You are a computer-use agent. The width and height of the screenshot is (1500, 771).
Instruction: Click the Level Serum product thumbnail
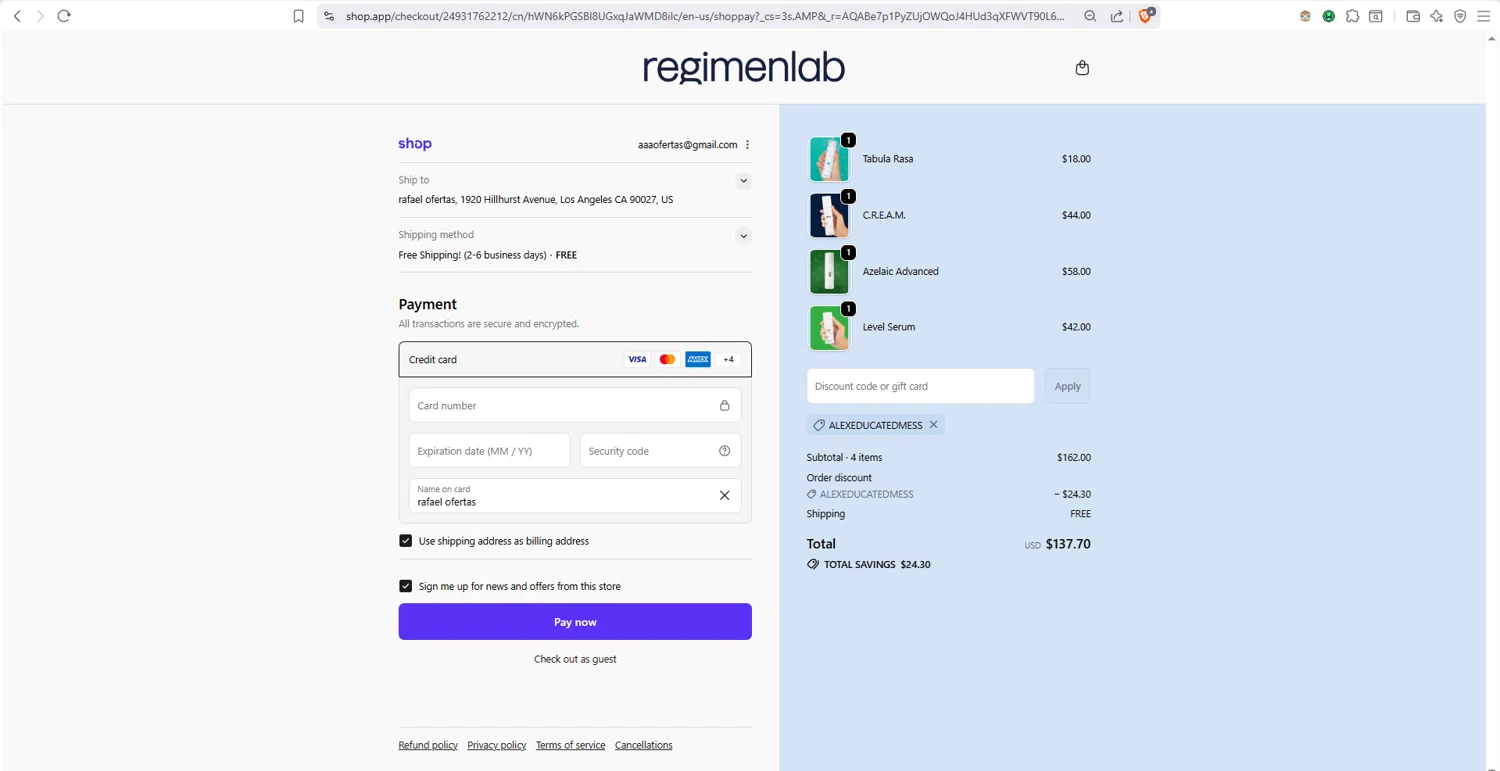(x=829, y=327)
